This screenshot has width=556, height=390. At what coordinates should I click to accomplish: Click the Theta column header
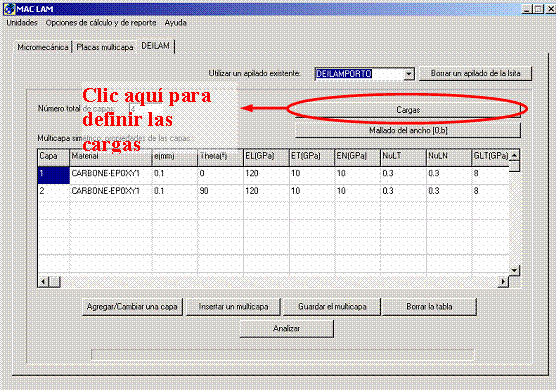tap(220, 157)
